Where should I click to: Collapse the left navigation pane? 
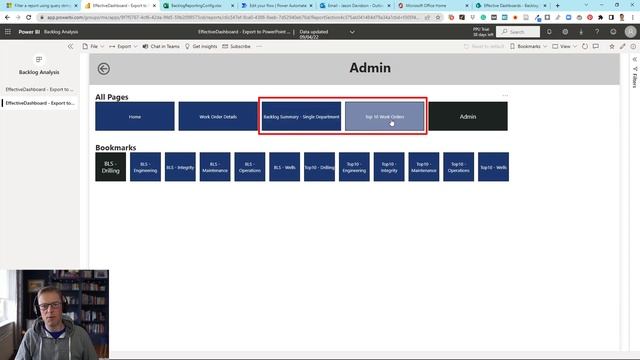point(71,47)
